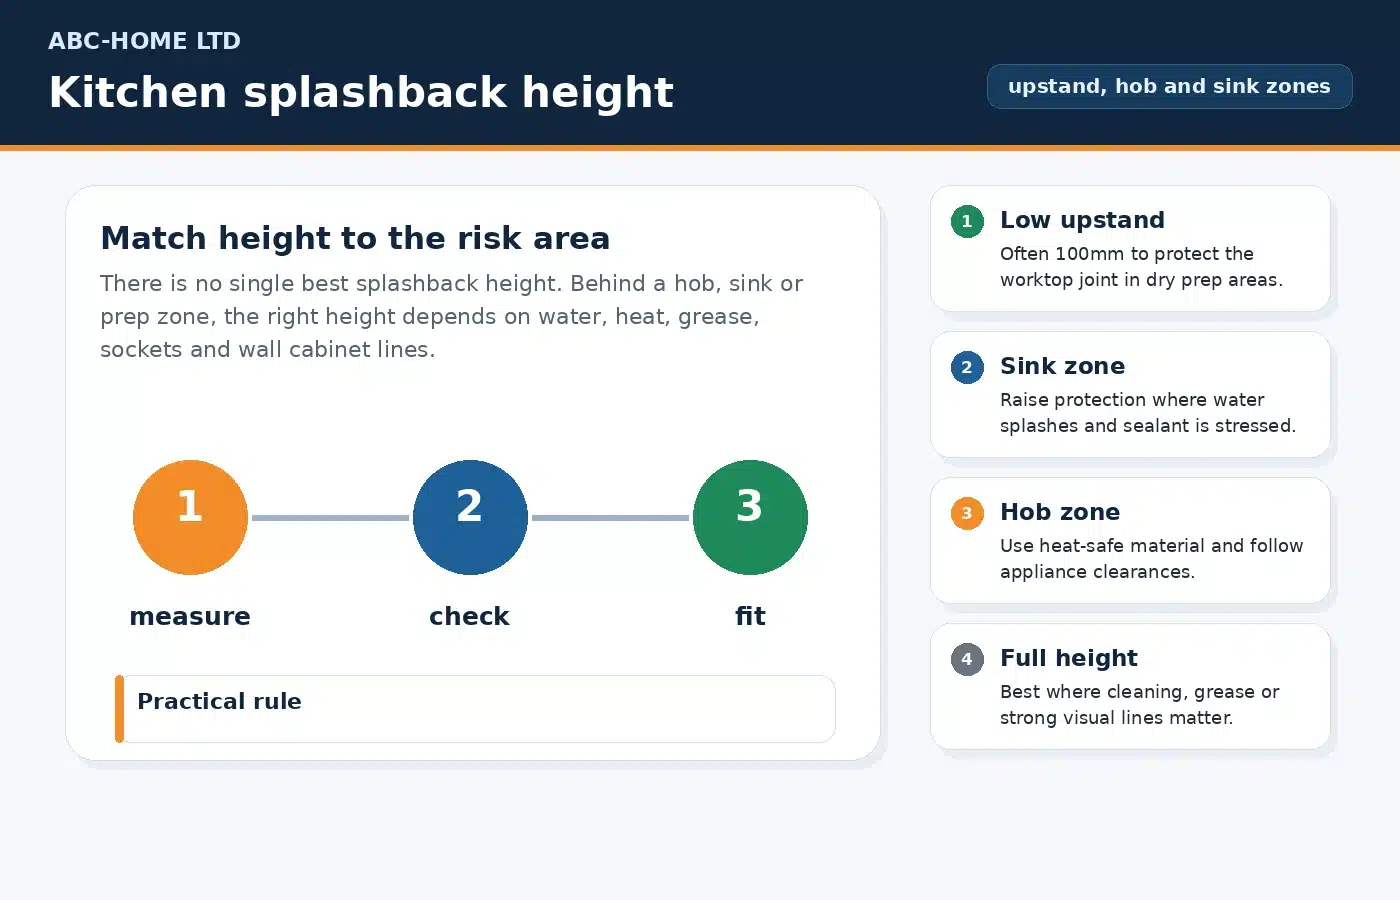1400x900 pixels.
Task: Click the ABC-HOME LTD brand text
Action: click(x=144, y=41)
